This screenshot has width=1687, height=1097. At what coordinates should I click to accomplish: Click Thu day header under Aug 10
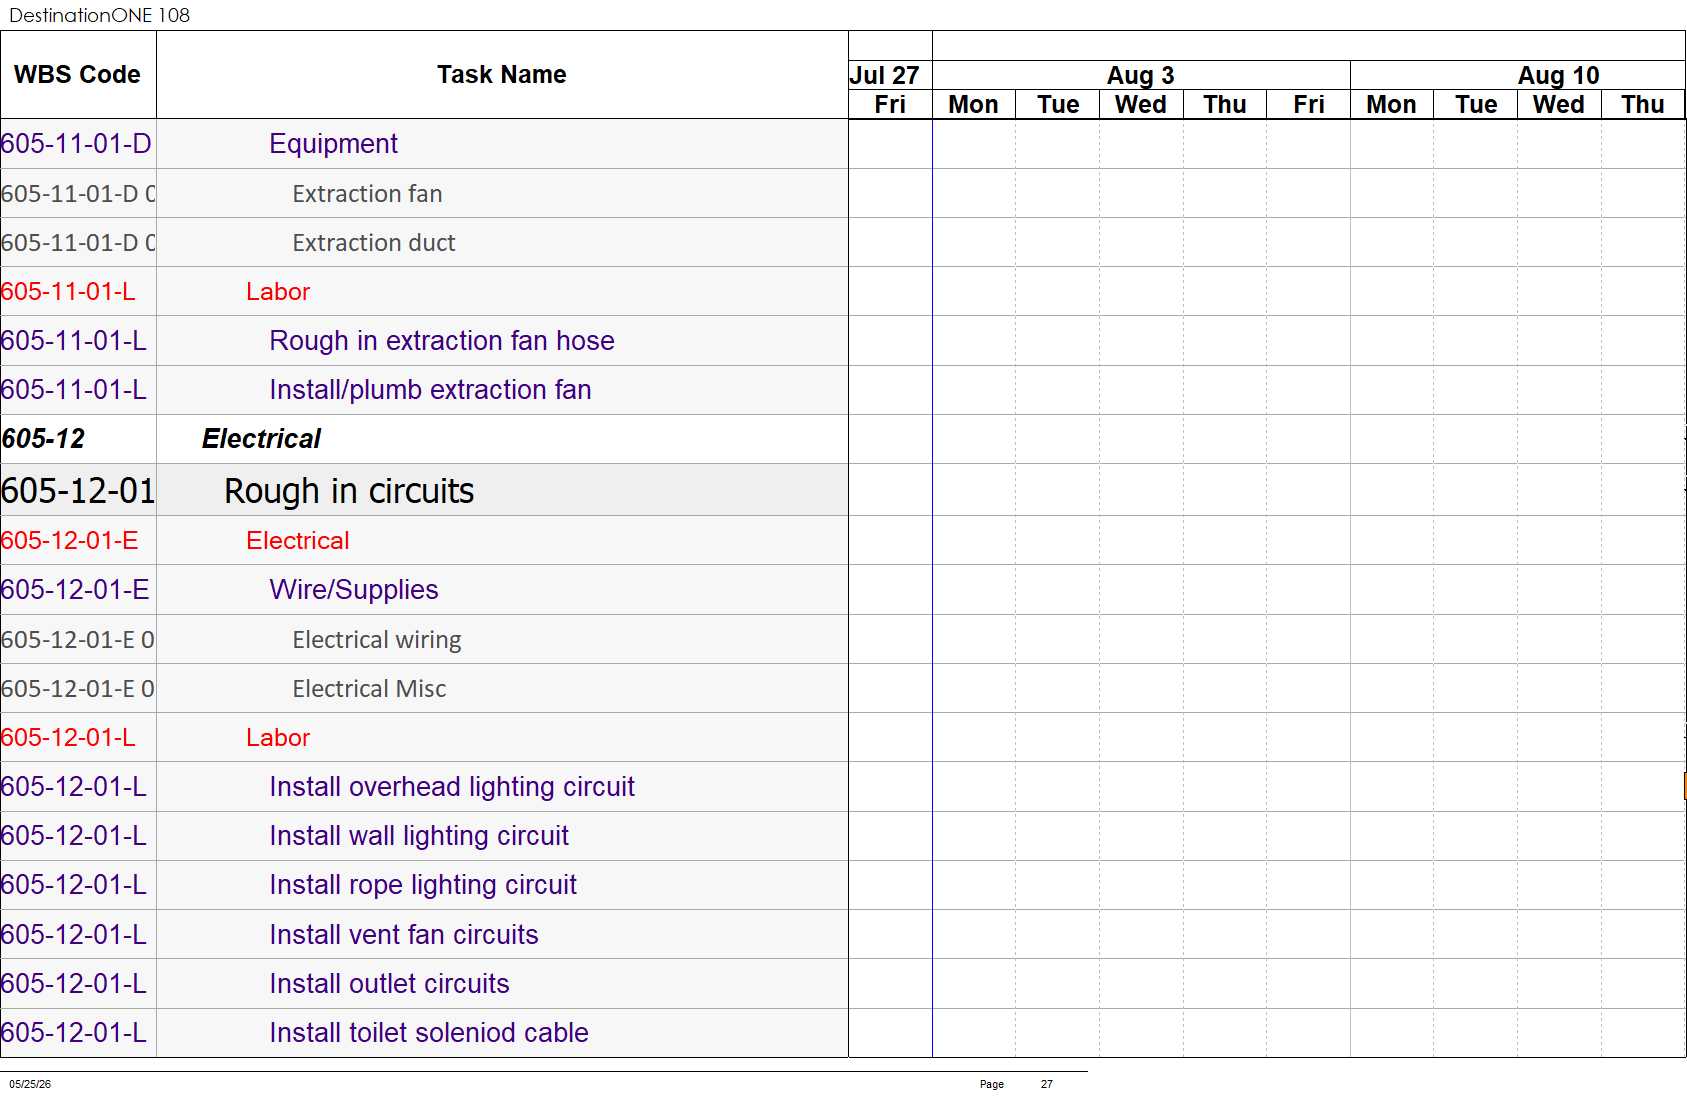[x=1643, y=105]
